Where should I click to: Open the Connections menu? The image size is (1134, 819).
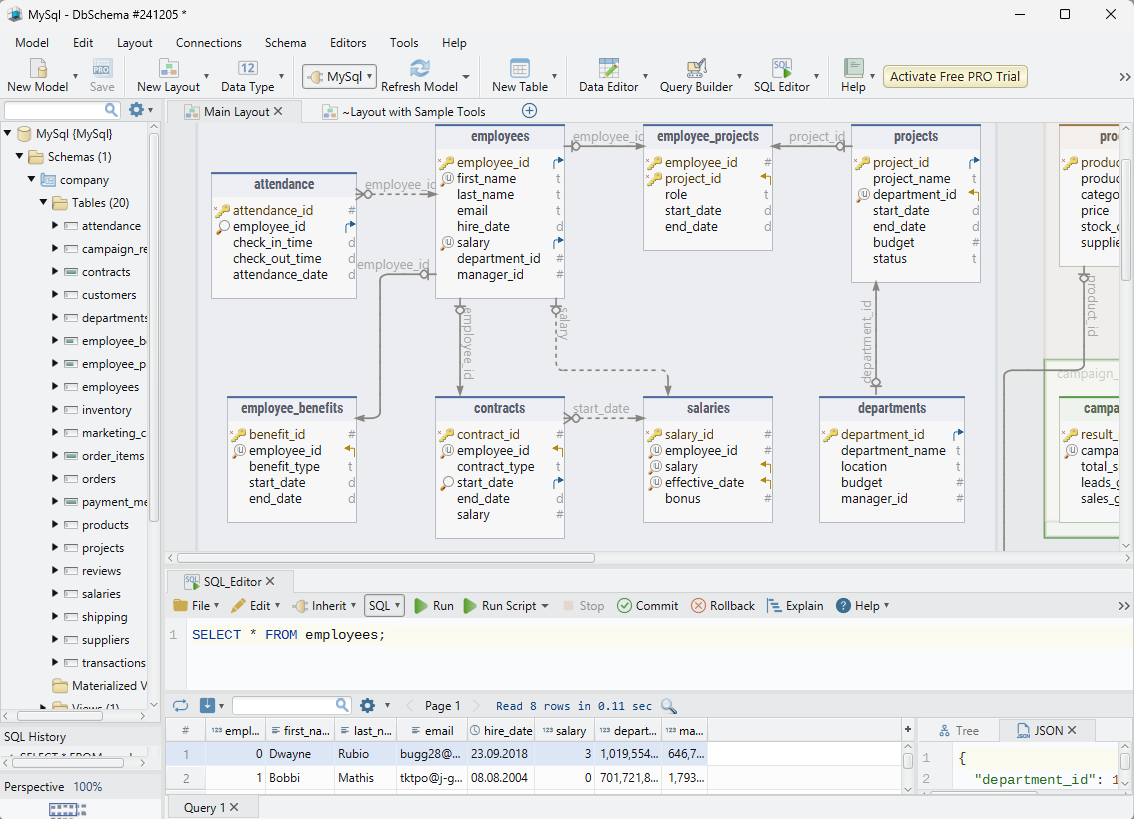point(208,43)
